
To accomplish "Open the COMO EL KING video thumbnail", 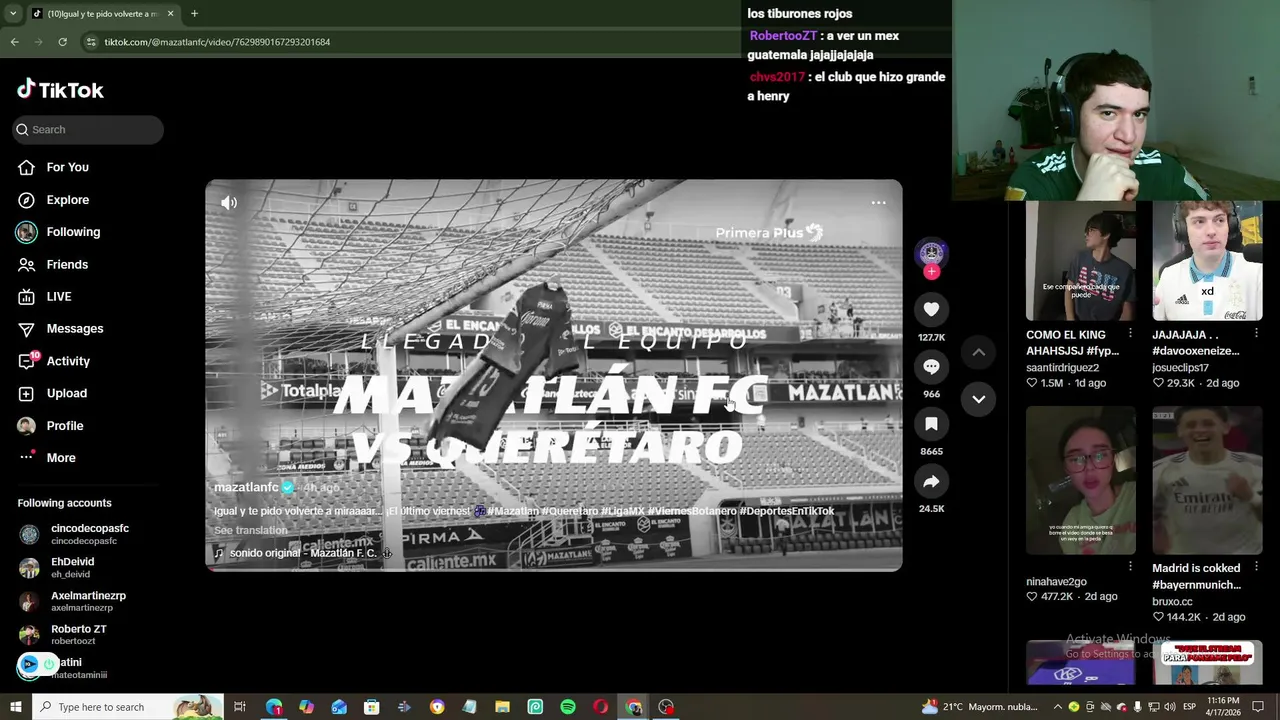I will pyautogui.click(x=1080, y=261).
